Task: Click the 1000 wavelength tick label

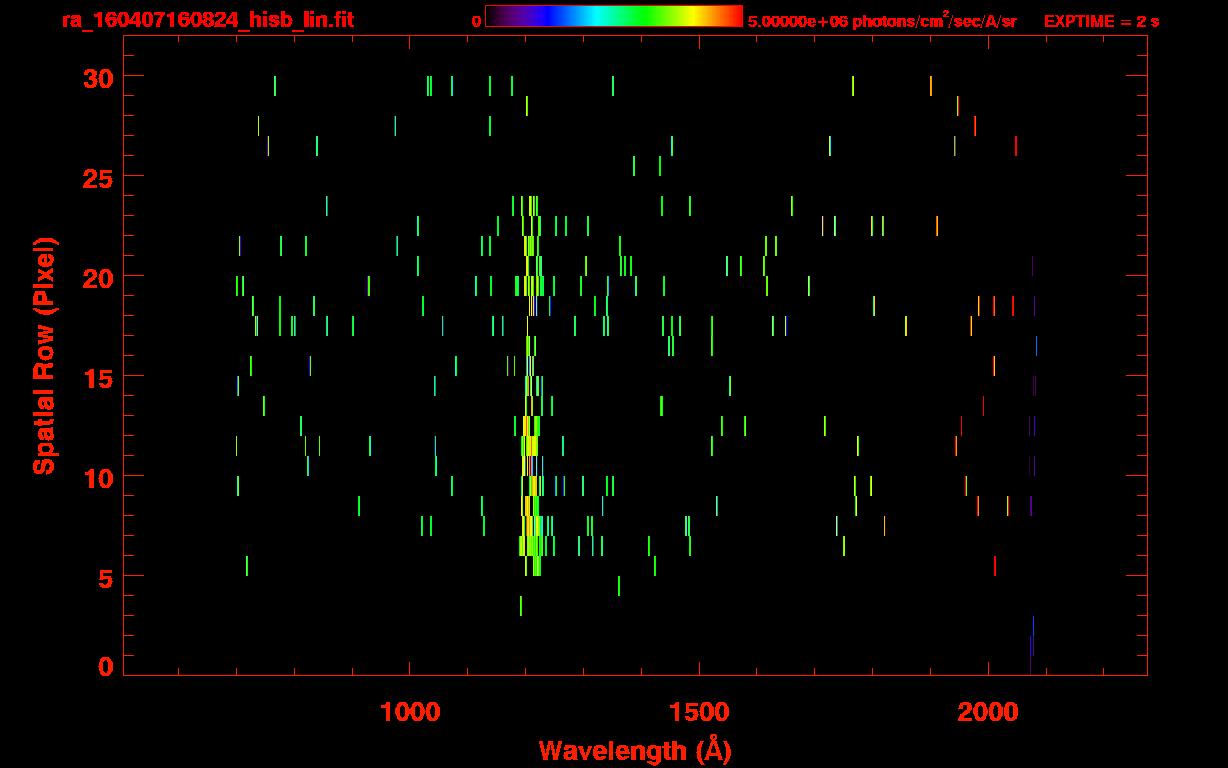Action: (x=410, y=712)
